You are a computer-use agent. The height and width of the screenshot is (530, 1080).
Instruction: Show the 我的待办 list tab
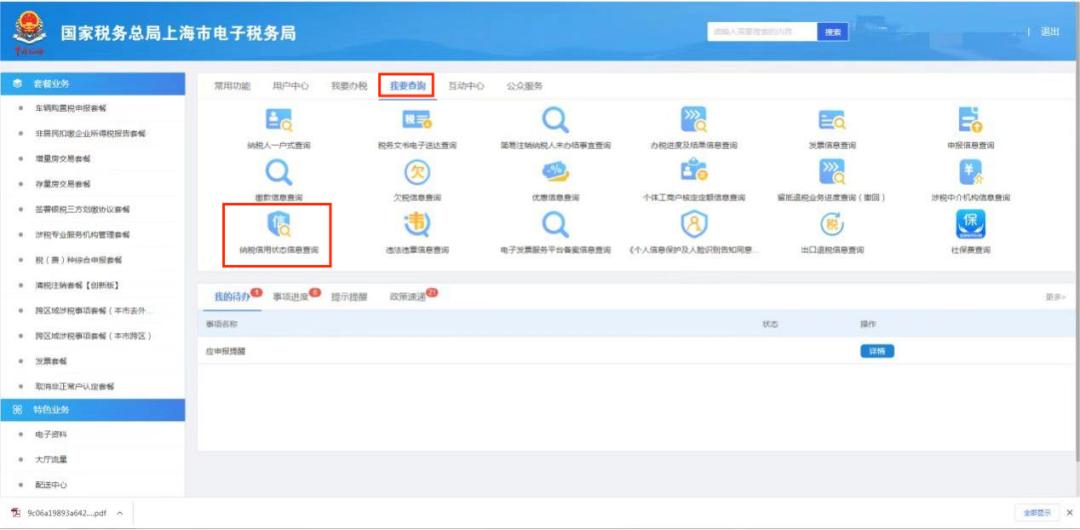(x=232, y=297)
